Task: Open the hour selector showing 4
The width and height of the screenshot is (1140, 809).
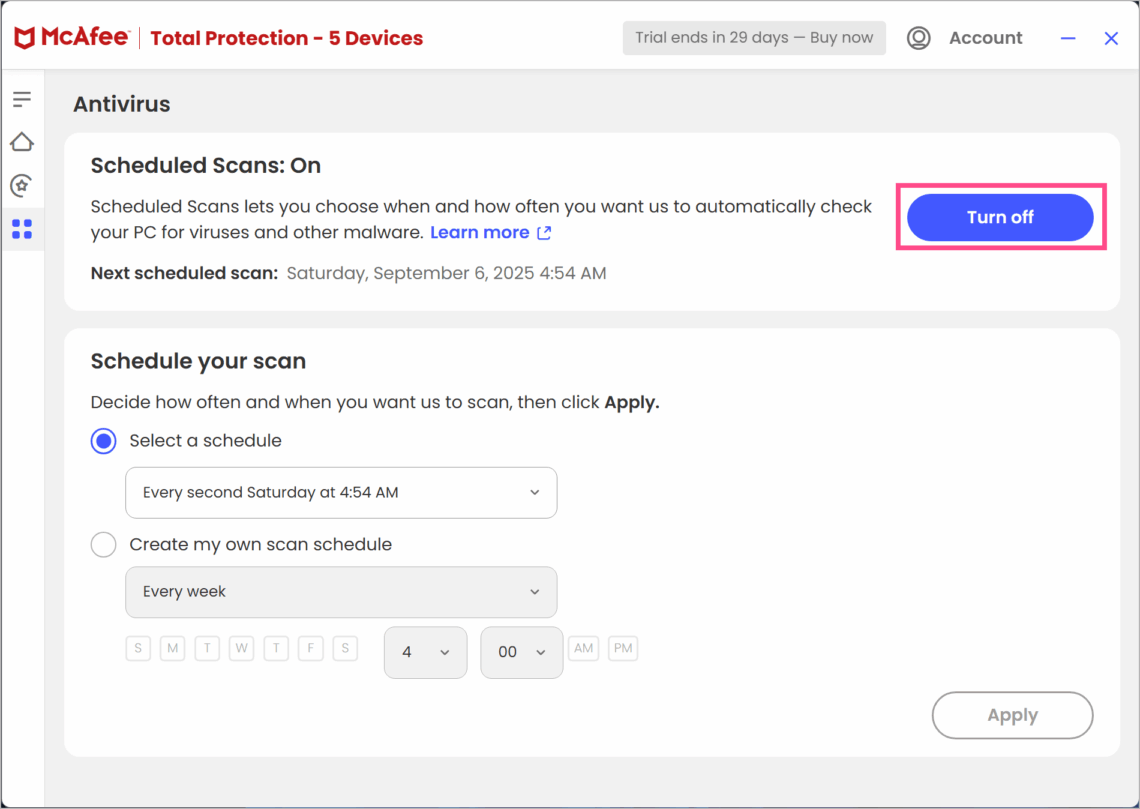Action: point(425,652)
